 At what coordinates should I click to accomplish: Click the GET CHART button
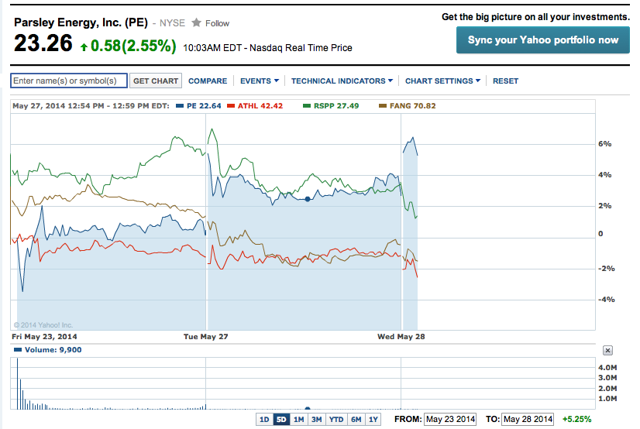(x=156, y=81)
